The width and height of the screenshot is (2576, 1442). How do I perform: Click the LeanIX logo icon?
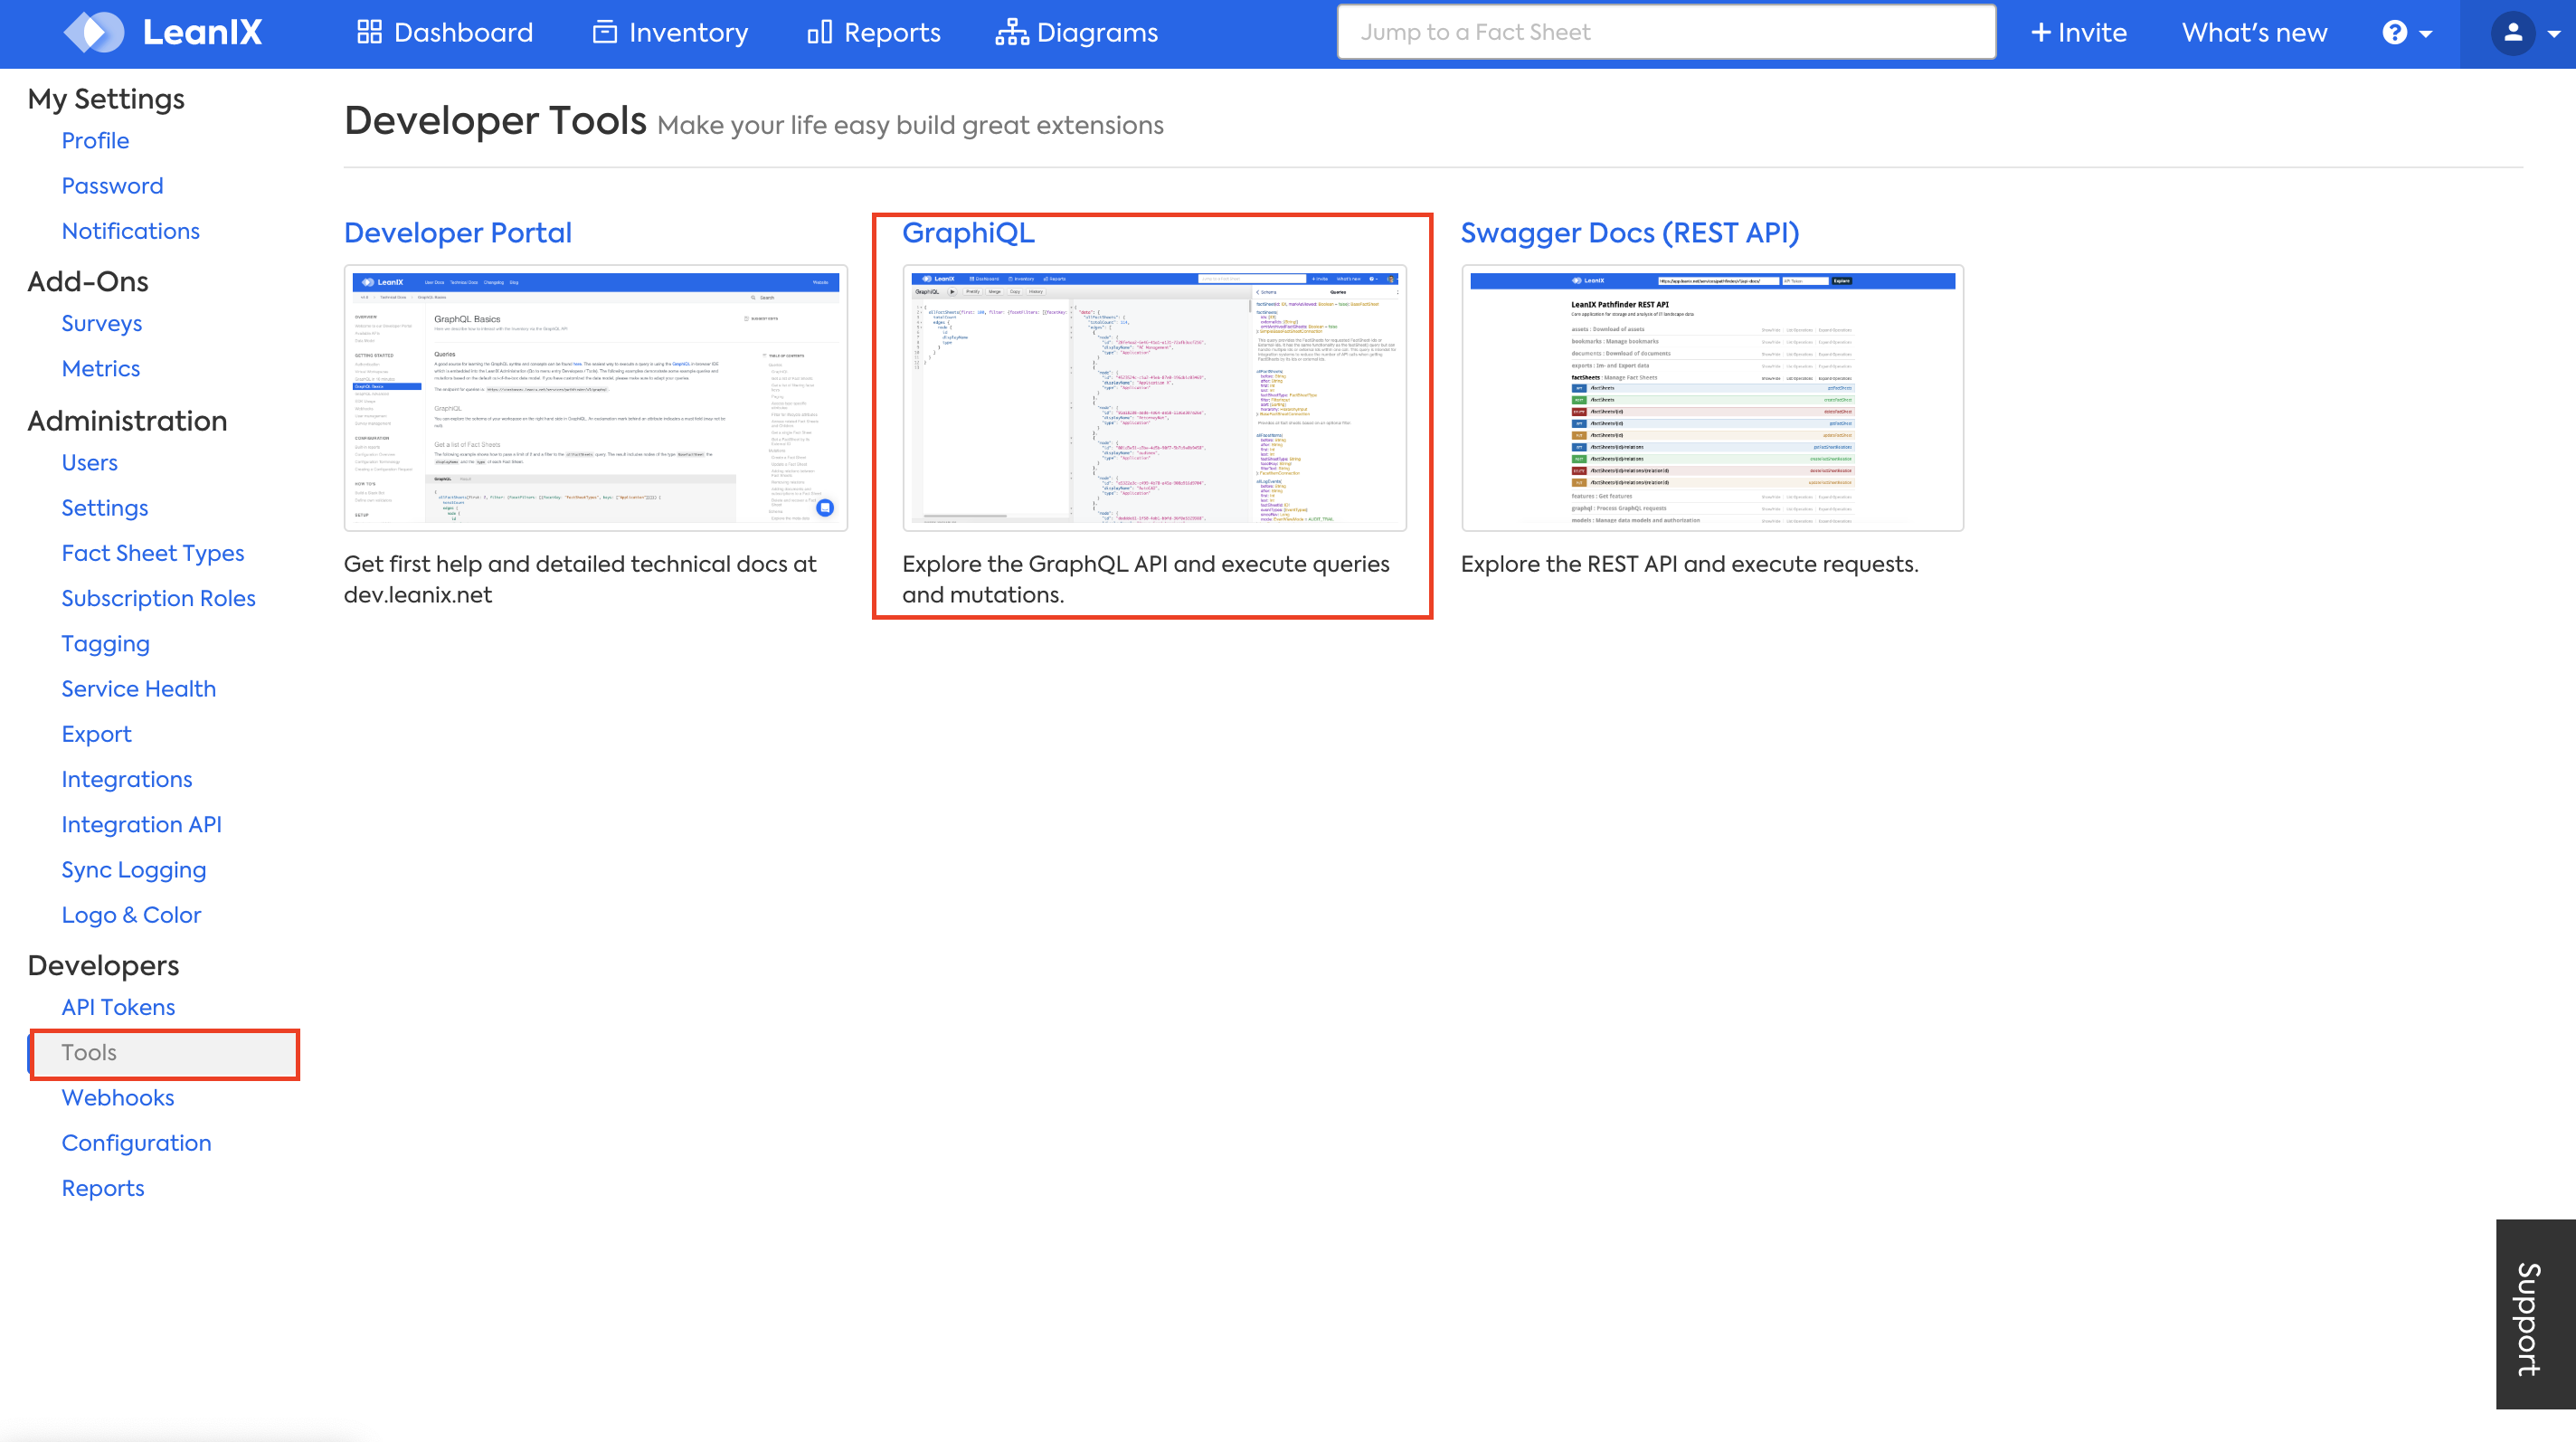pyautogui.click(x=93, y=32)
